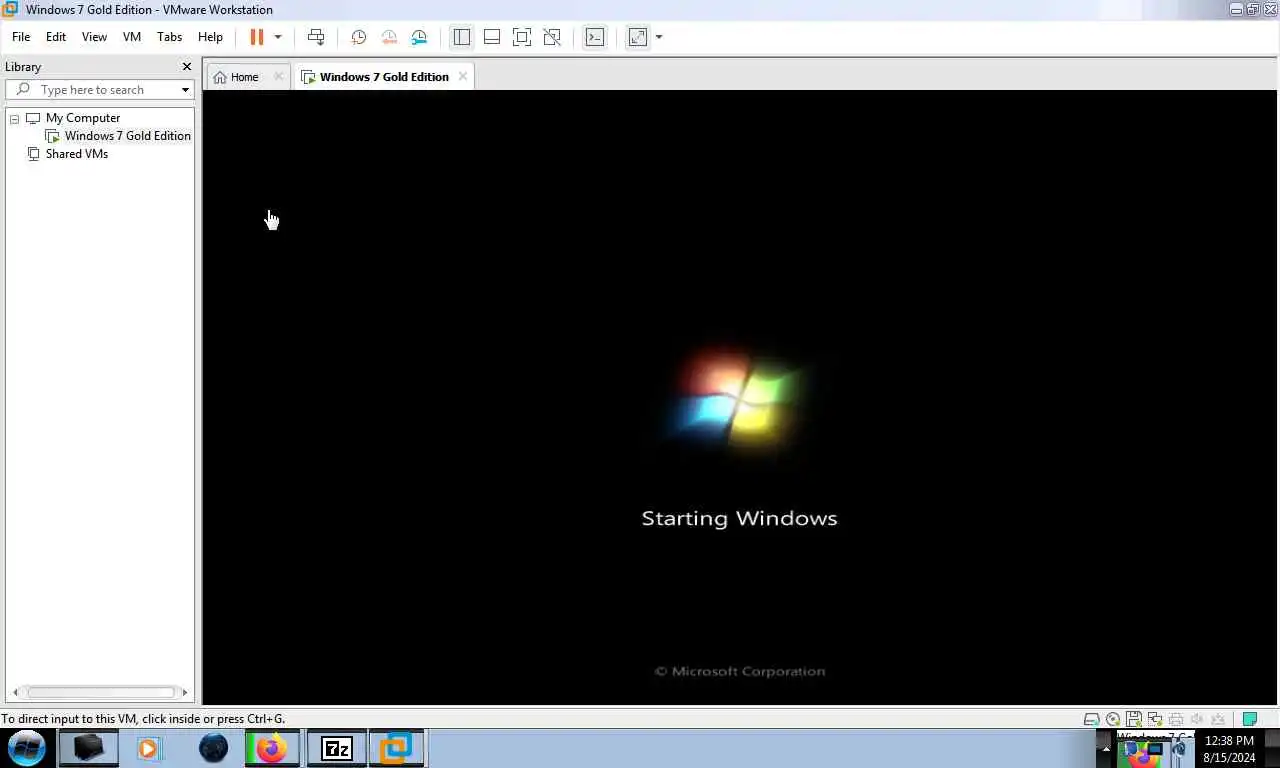Screen dimensions: 1280x768
Task: Click the network adapter status bar icon
Action: (1155, 719)
